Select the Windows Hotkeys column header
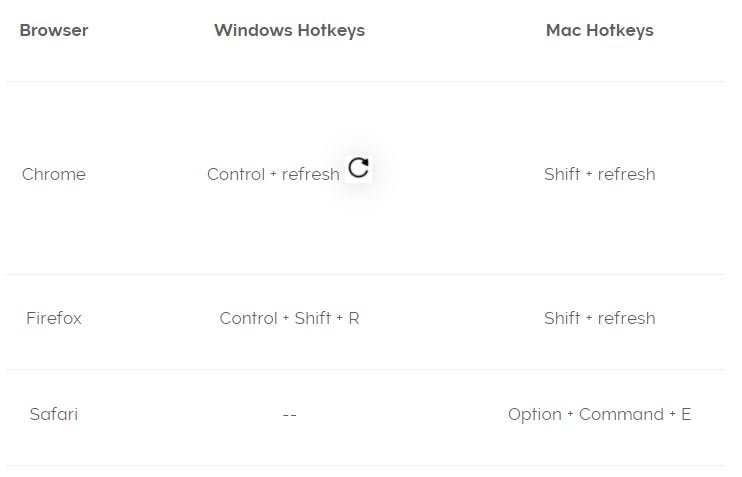This screenshot has height=477, width=742. click(x=290, y=30)
